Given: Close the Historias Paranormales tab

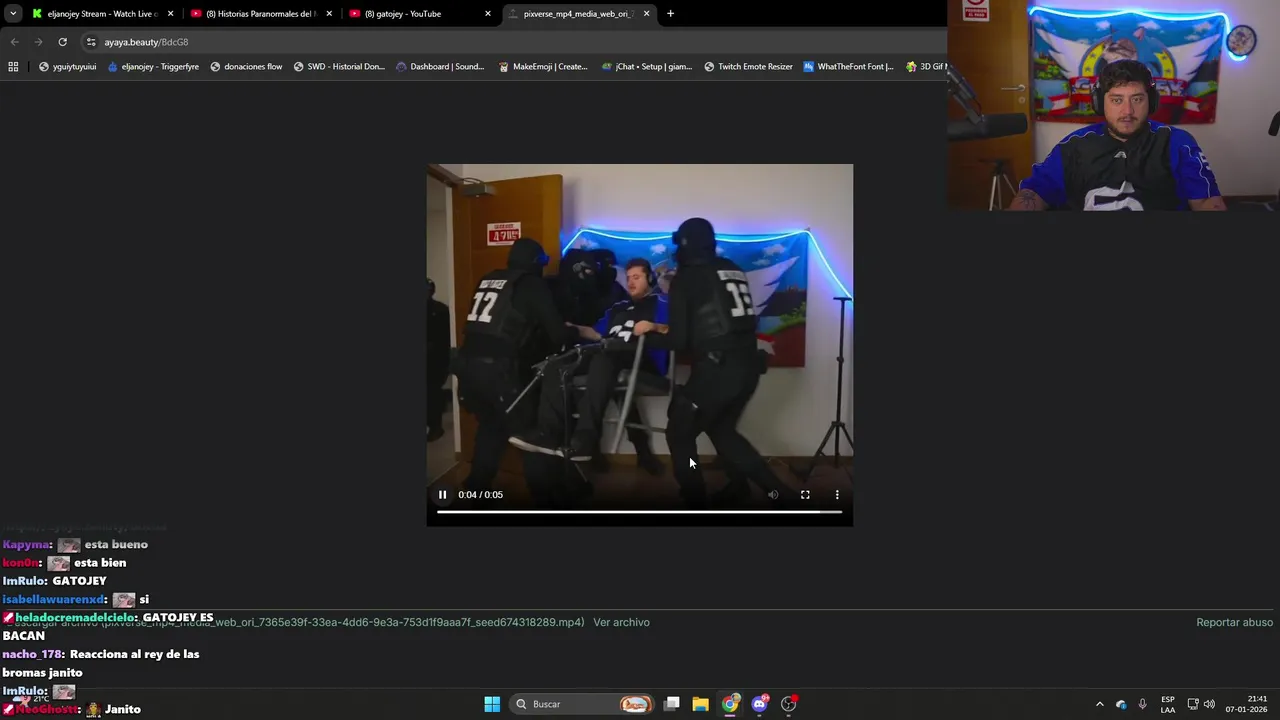Looking at the screenshot, I should click(329, 14).
